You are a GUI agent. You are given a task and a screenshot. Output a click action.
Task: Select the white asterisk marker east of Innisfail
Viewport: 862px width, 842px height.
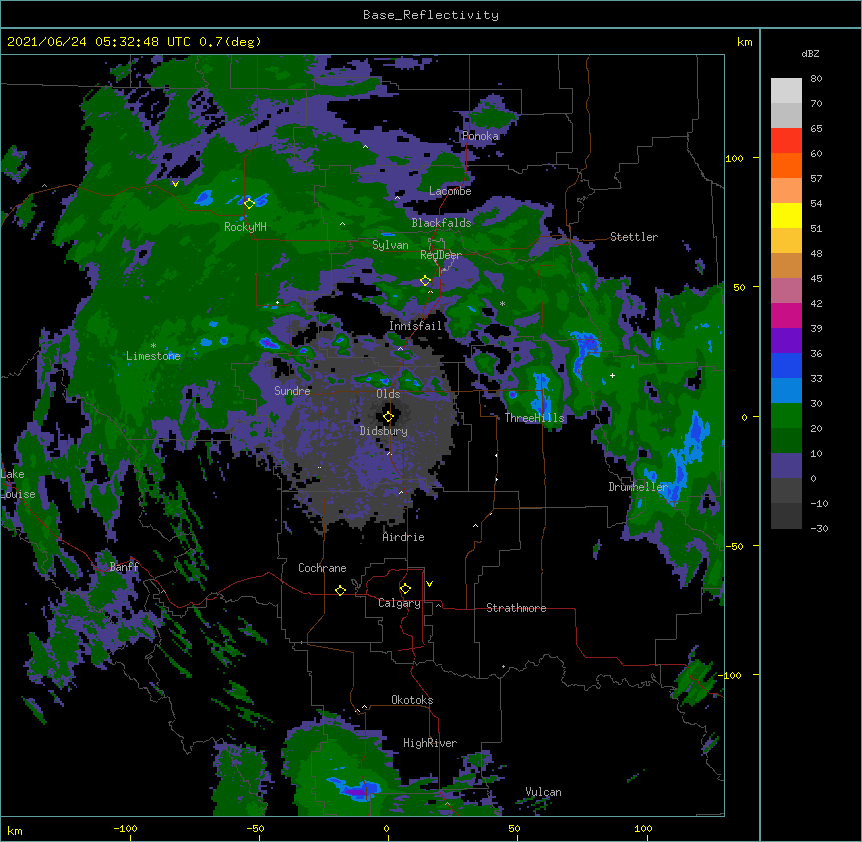tap(502, 303)
